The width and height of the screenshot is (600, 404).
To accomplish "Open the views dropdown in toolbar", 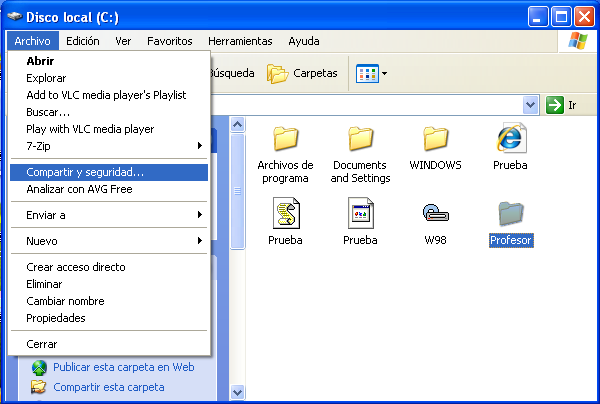I will [x=372, y=73].
